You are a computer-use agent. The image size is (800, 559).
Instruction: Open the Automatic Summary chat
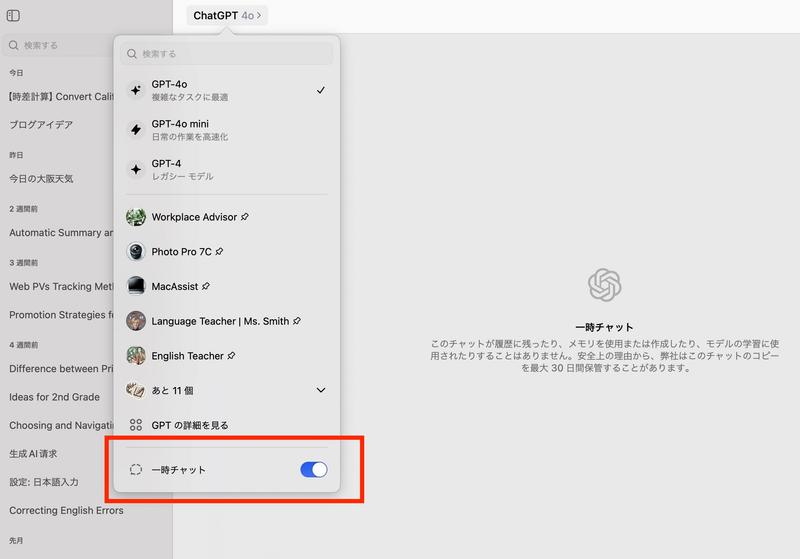(x=61, y=233)
